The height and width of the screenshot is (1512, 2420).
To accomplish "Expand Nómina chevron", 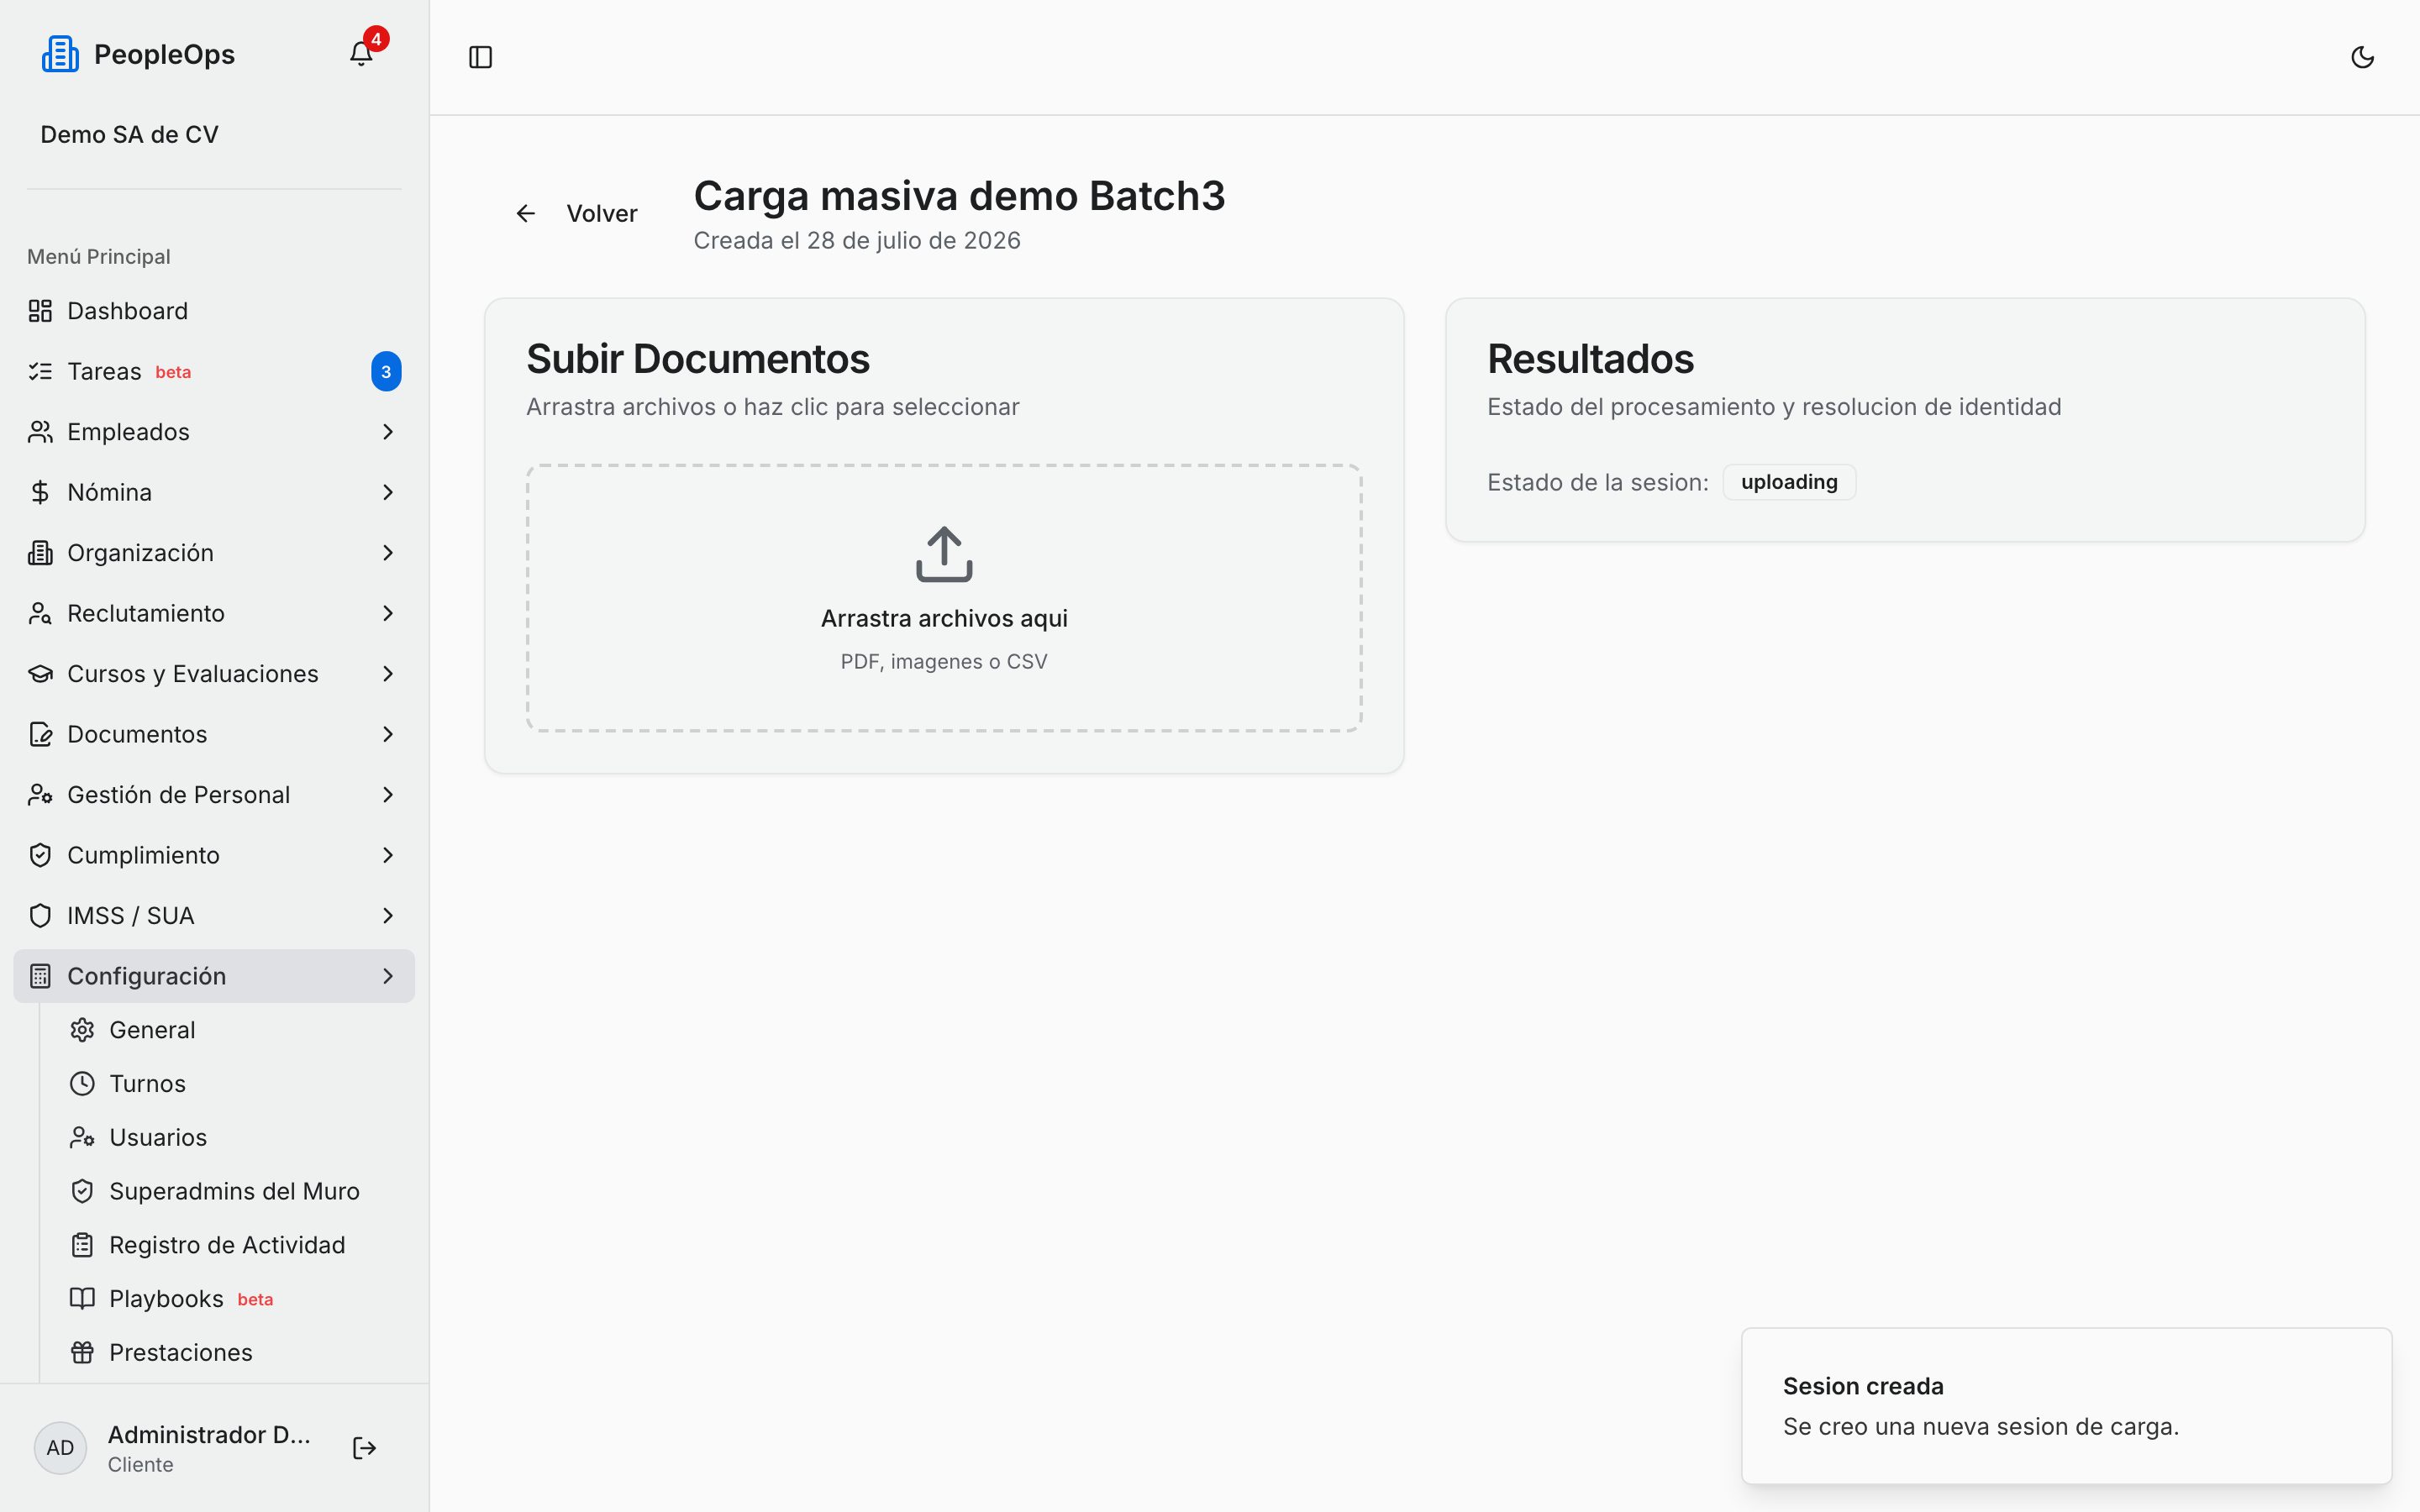I will [388, 492].
